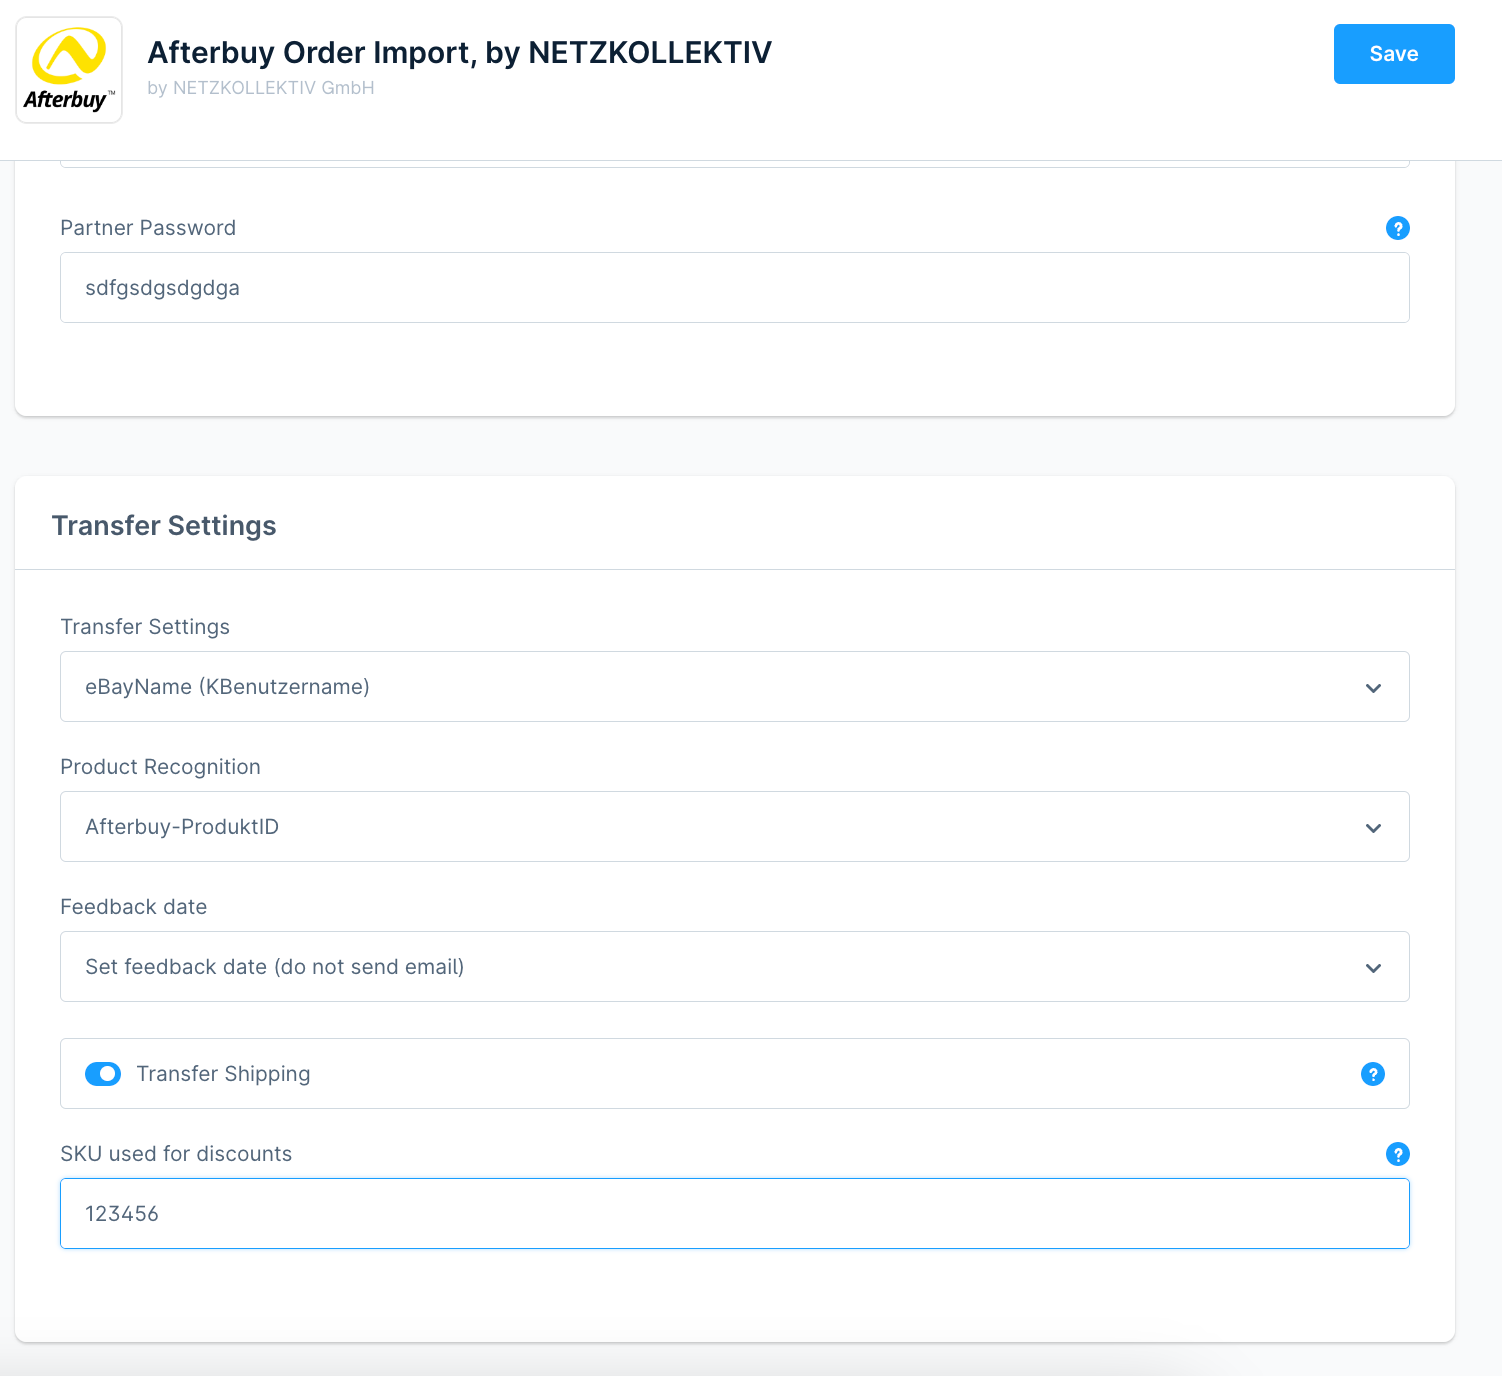Open the Product Recognition dropdown
1502x1376 pixels.
[x=735, y=827]
